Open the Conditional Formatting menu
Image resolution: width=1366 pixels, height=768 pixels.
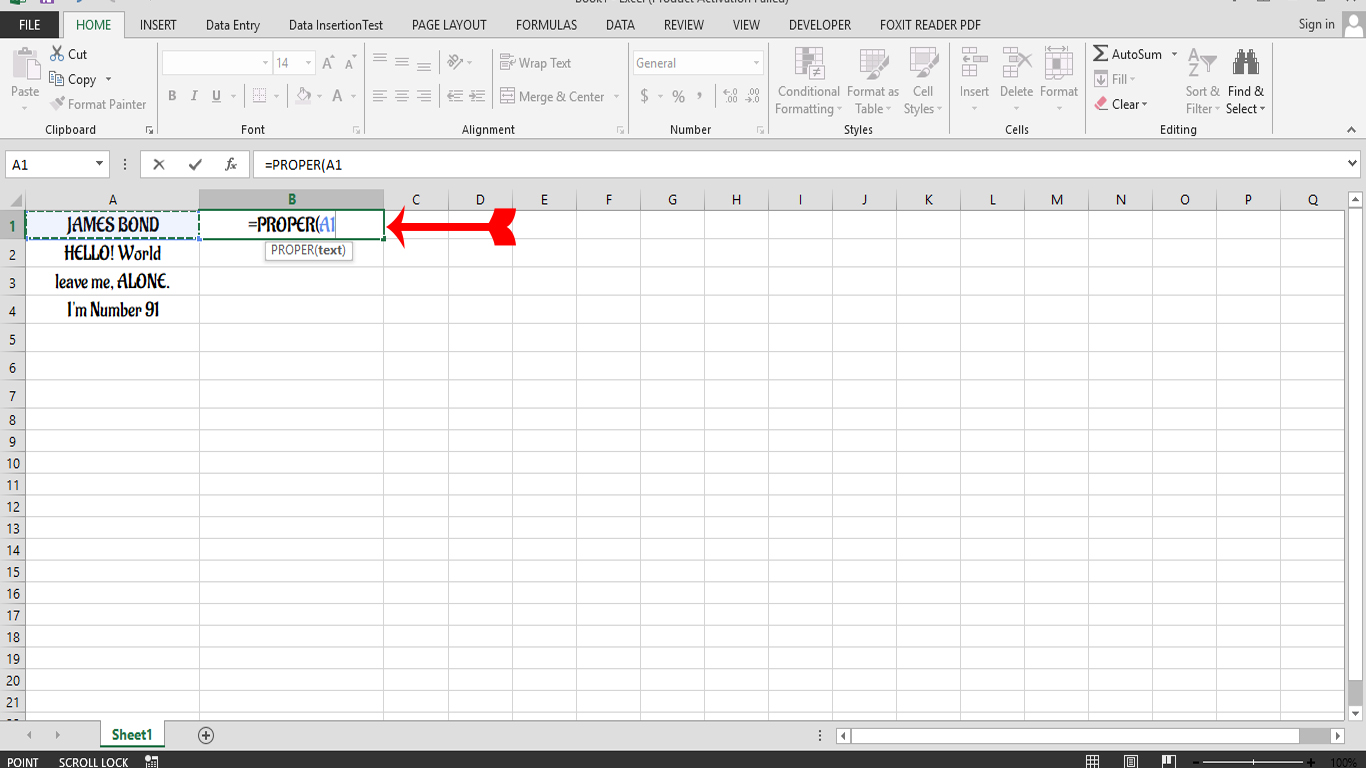(x=808, y=81)
